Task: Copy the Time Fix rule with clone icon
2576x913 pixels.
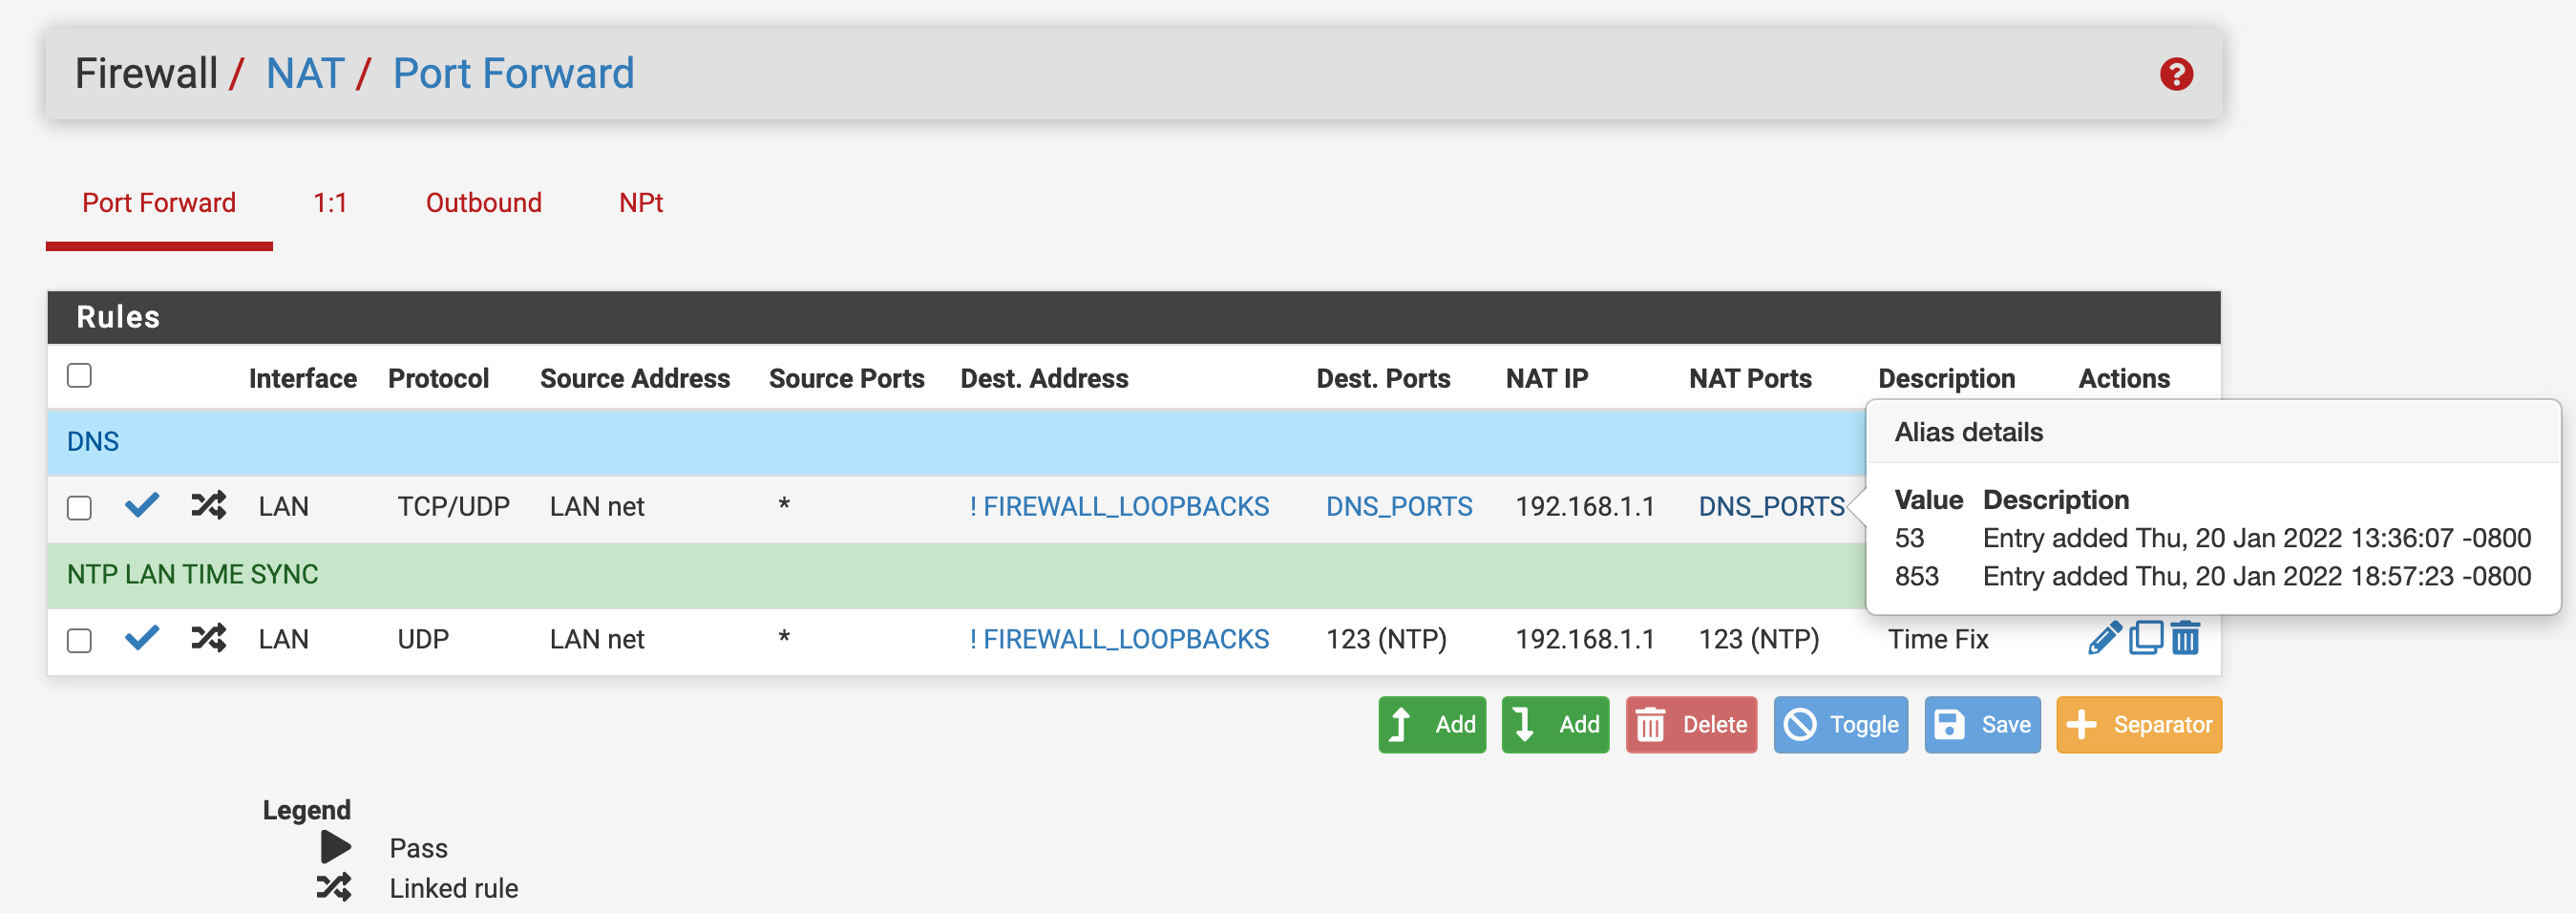Action: click(x=2146, y=638)
